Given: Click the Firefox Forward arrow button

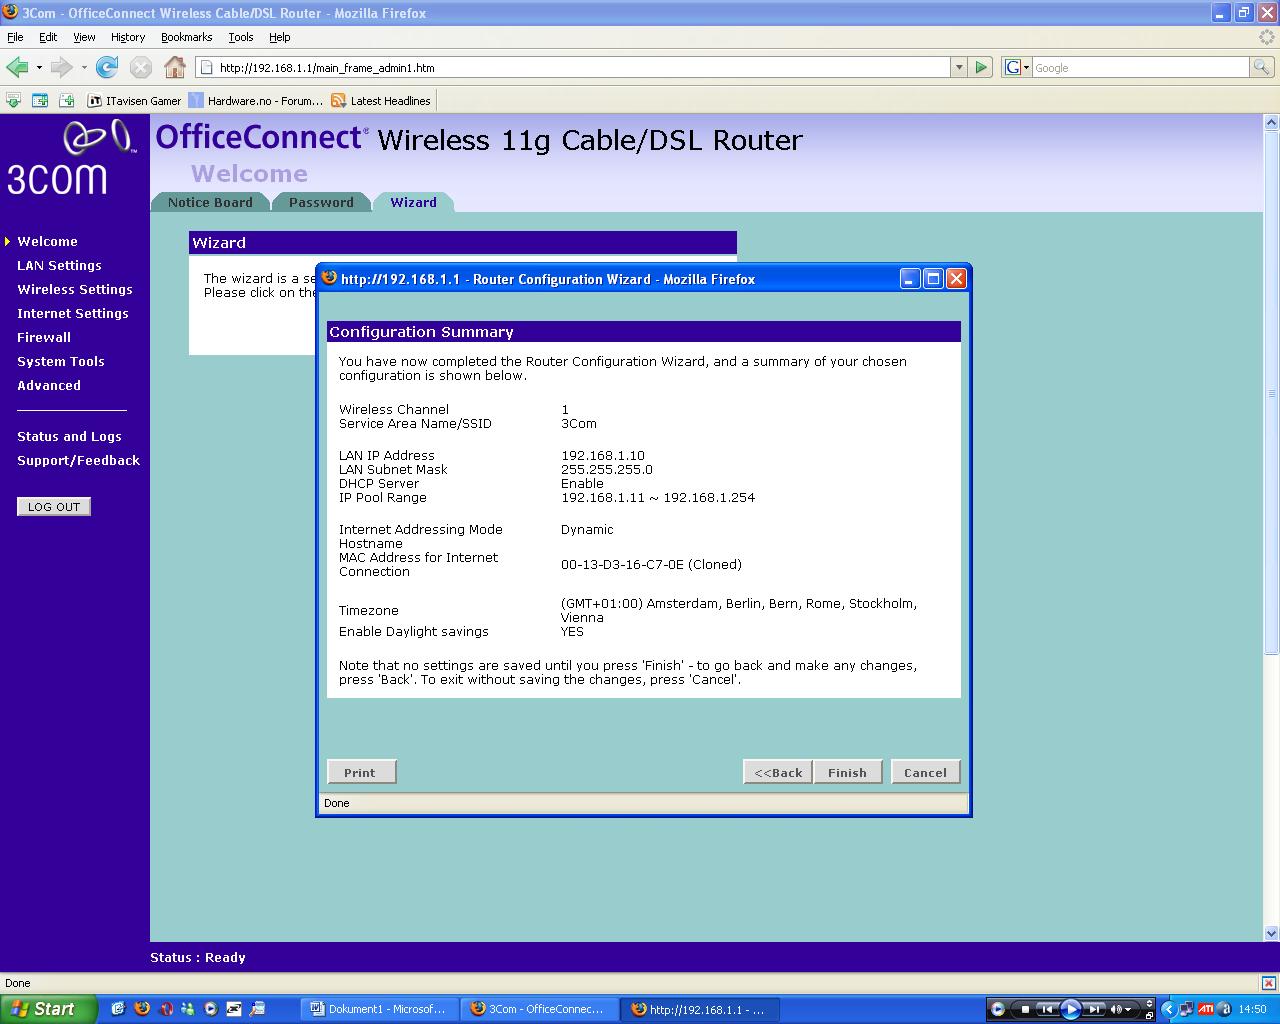Looking at the screenshot, I should coord(61,67).
